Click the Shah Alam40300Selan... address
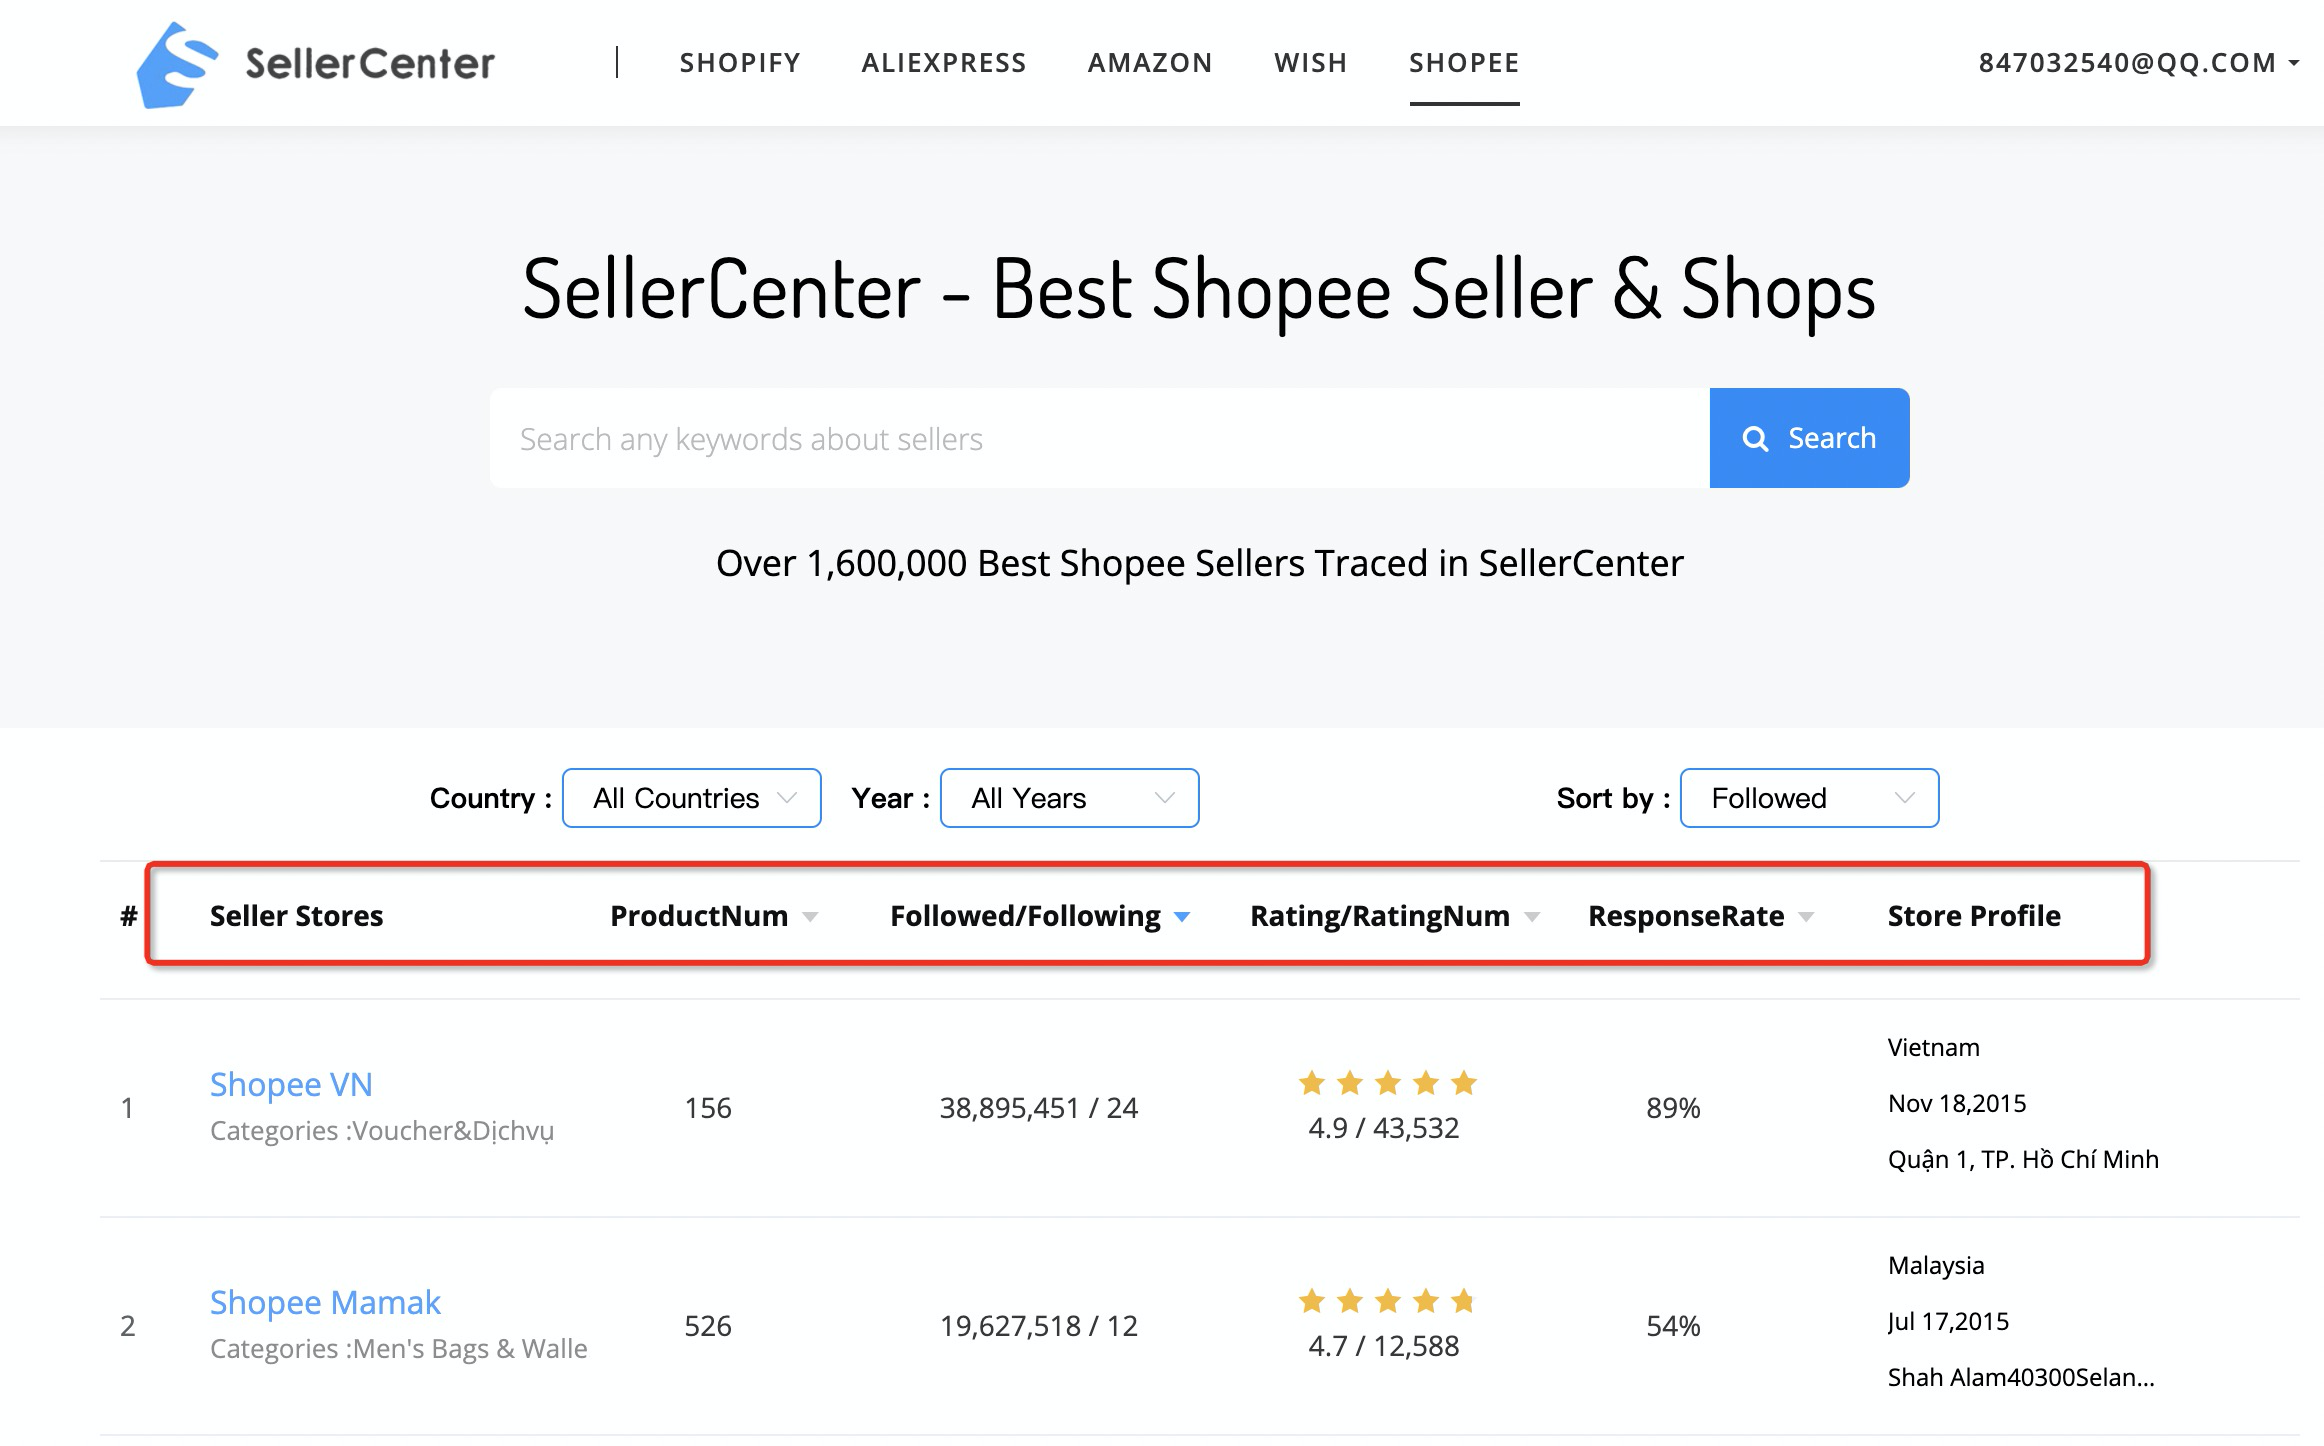The height and width of the screenshot is (1446, 2324). click(2021, 1377)
